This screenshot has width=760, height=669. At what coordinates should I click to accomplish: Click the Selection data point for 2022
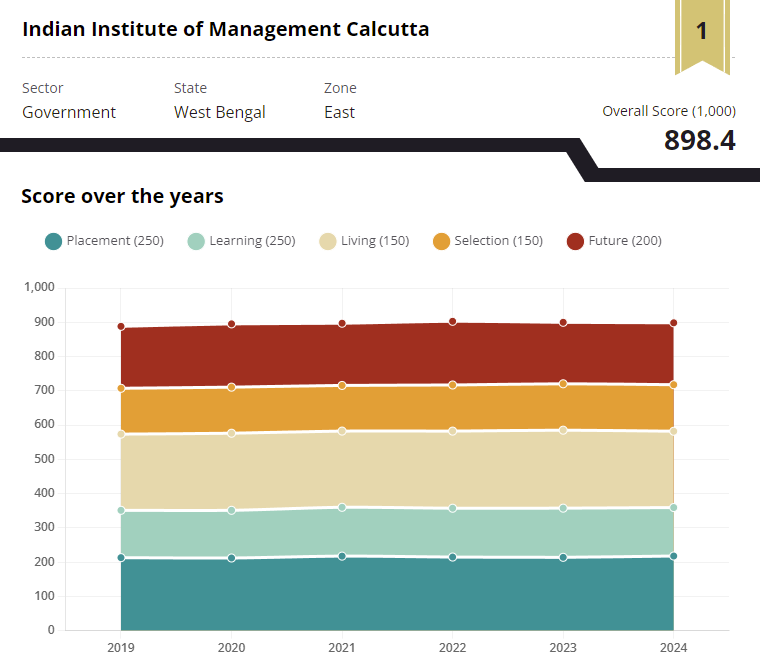point(453,385)
